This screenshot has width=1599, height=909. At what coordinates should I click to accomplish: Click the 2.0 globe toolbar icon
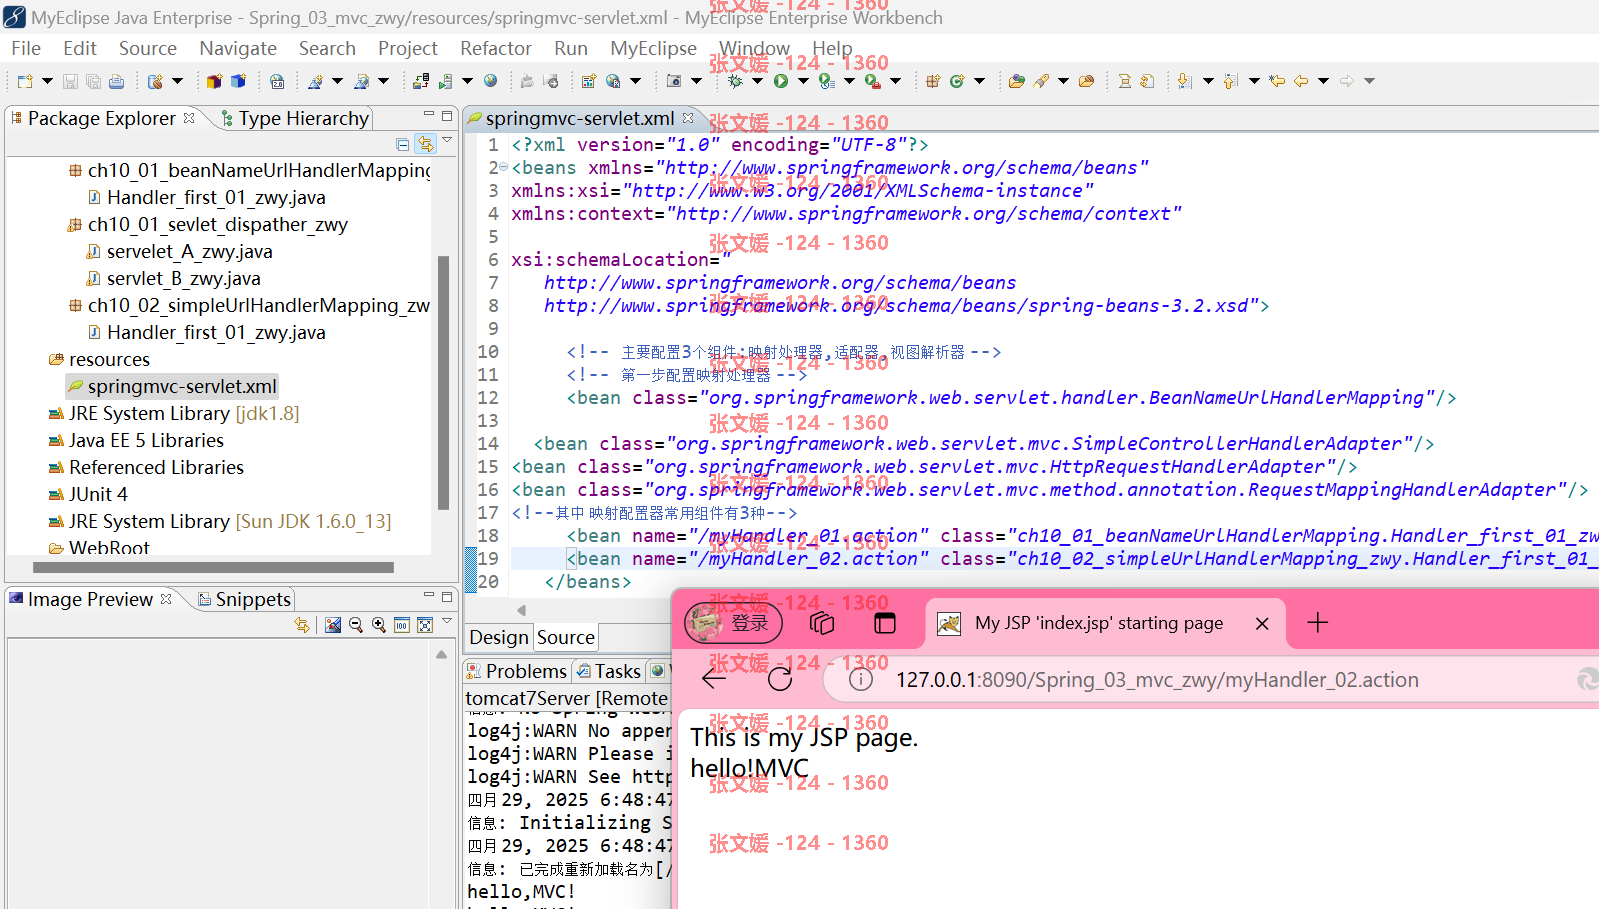point(277,81)
